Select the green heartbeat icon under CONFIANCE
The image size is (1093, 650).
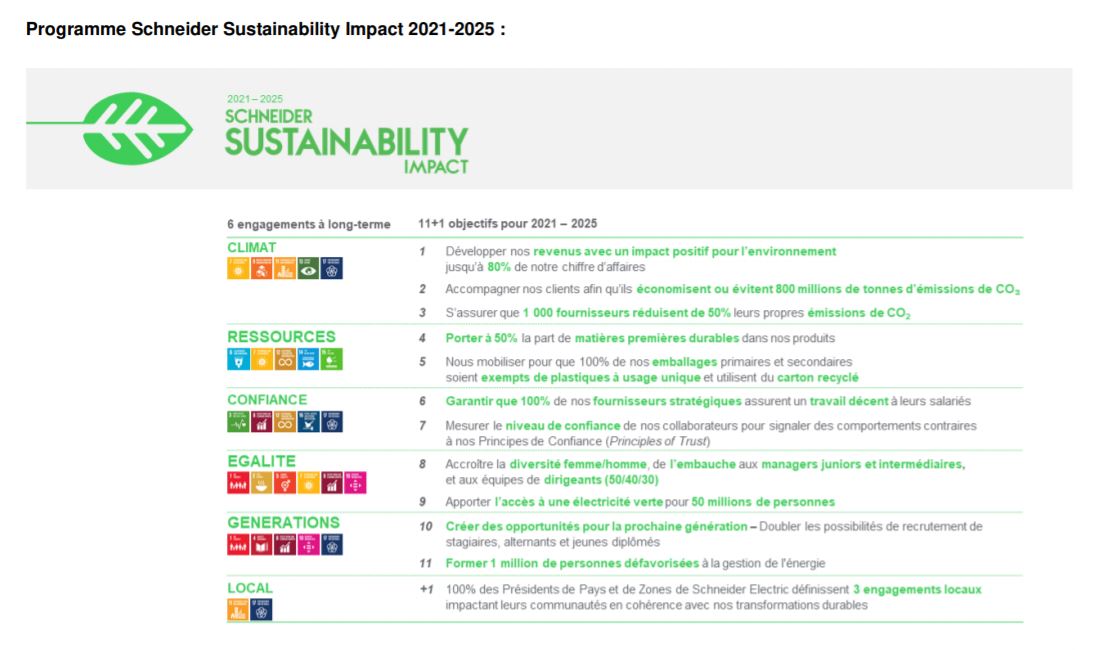238,422
